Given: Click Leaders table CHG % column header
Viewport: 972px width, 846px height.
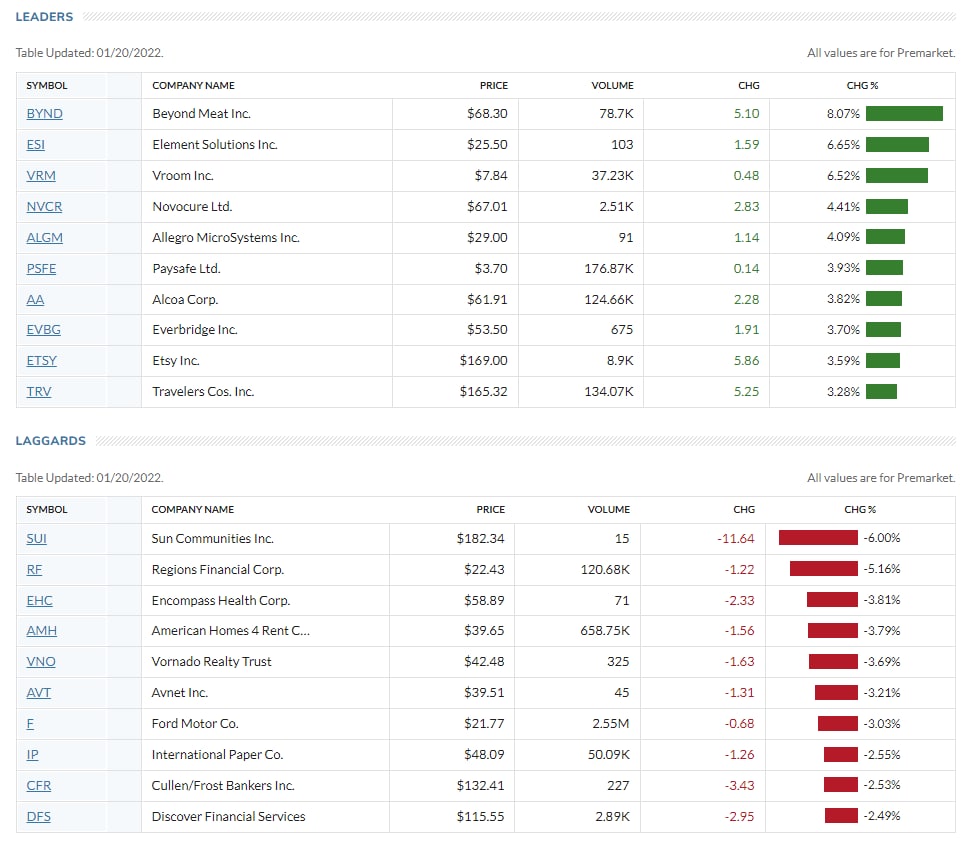Looking at the screenshot, I should [x=862, y=86].
